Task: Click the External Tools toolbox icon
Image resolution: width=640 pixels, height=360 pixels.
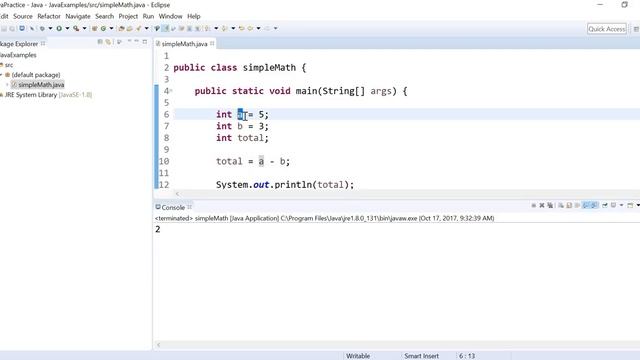Action: [x=76, y=29]
